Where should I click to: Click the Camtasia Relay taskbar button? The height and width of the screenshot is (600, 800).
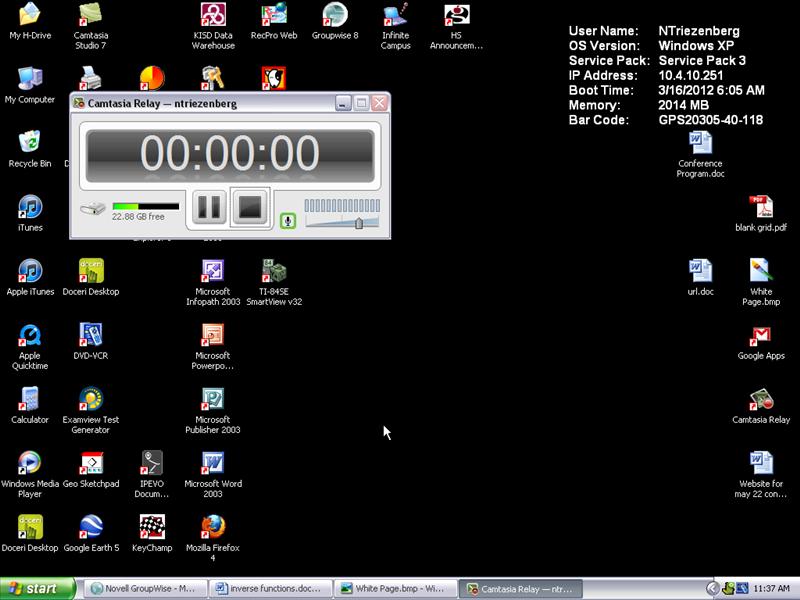point(521,588)
